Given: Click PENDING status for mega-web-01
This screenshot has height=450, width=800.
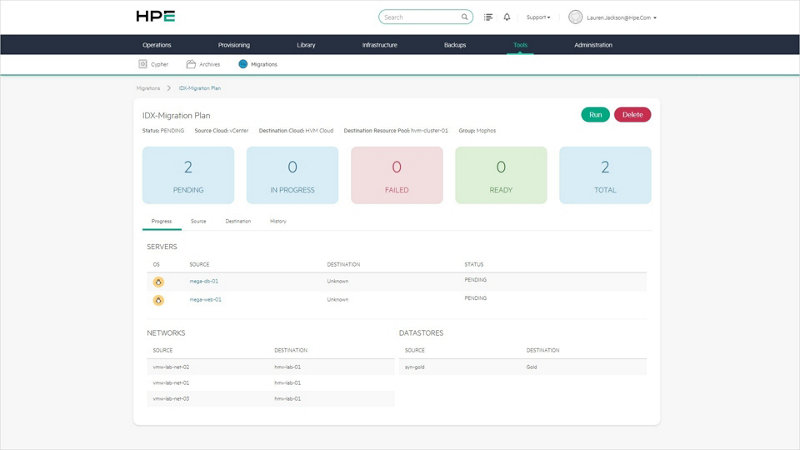Looking at the screenshot, I should point(476,298).
